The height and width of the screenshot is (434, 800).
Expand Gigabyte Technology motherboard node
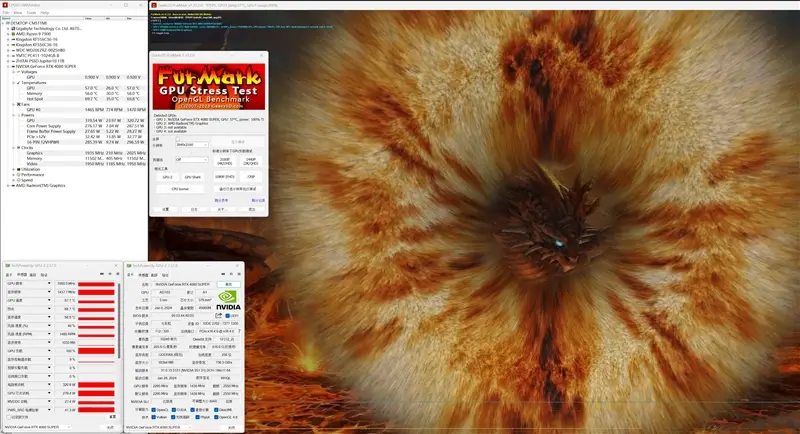8,29
